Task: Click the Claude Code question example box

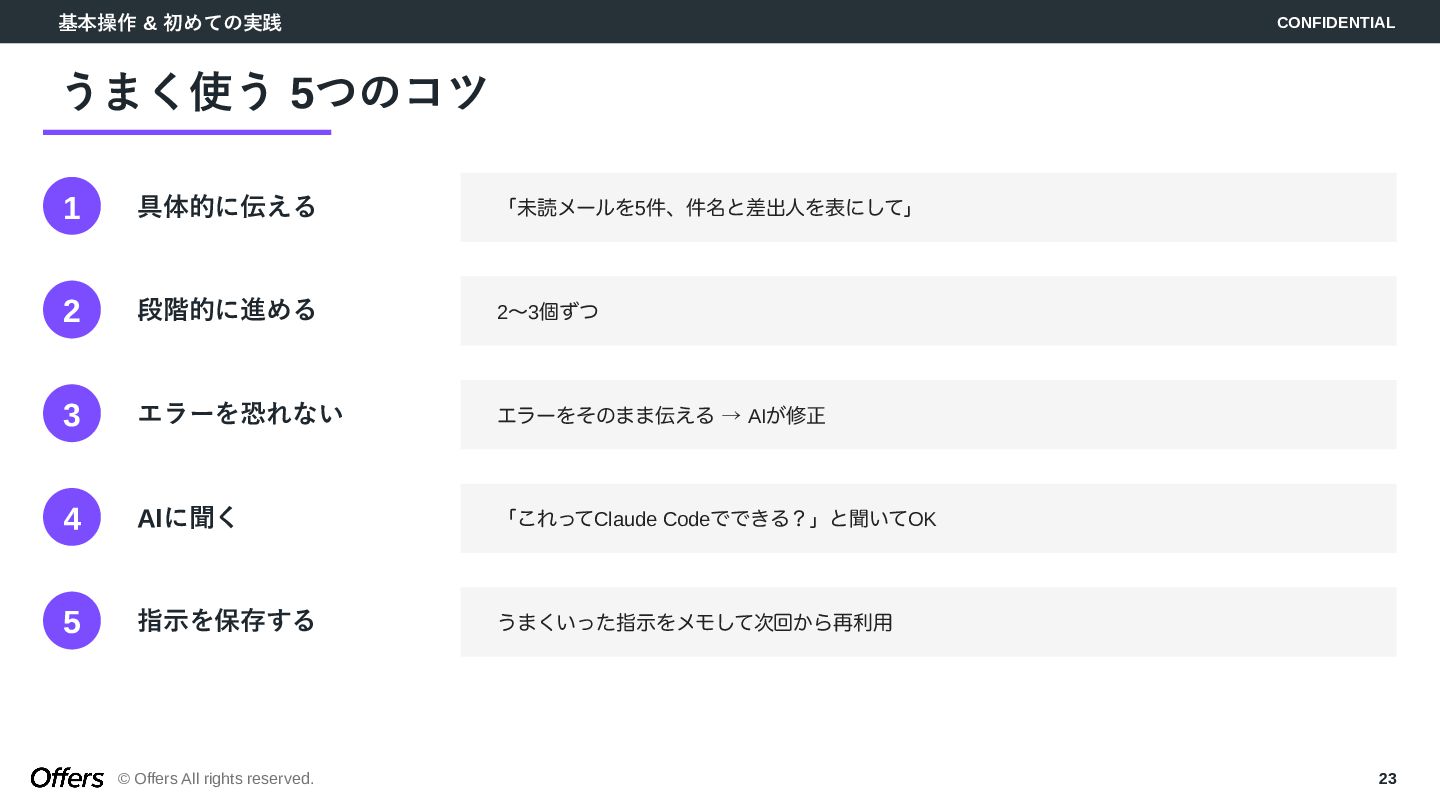Action: coord(928,518)
